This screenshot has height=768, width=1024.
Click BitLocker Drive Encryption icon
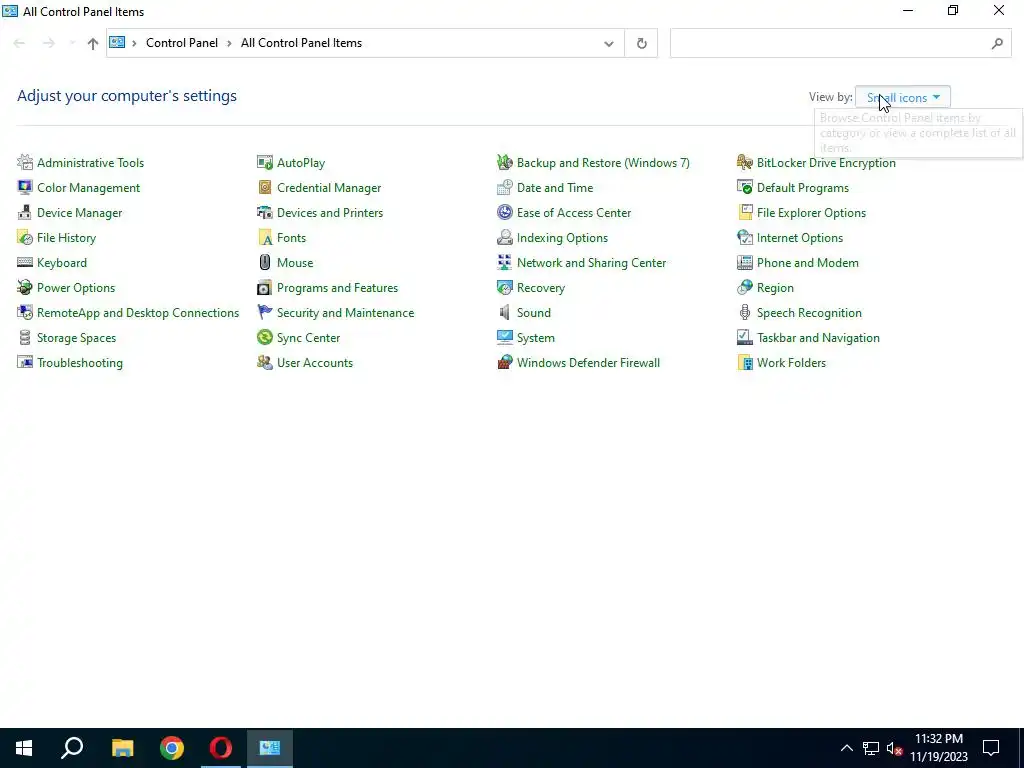click(744, 162)
